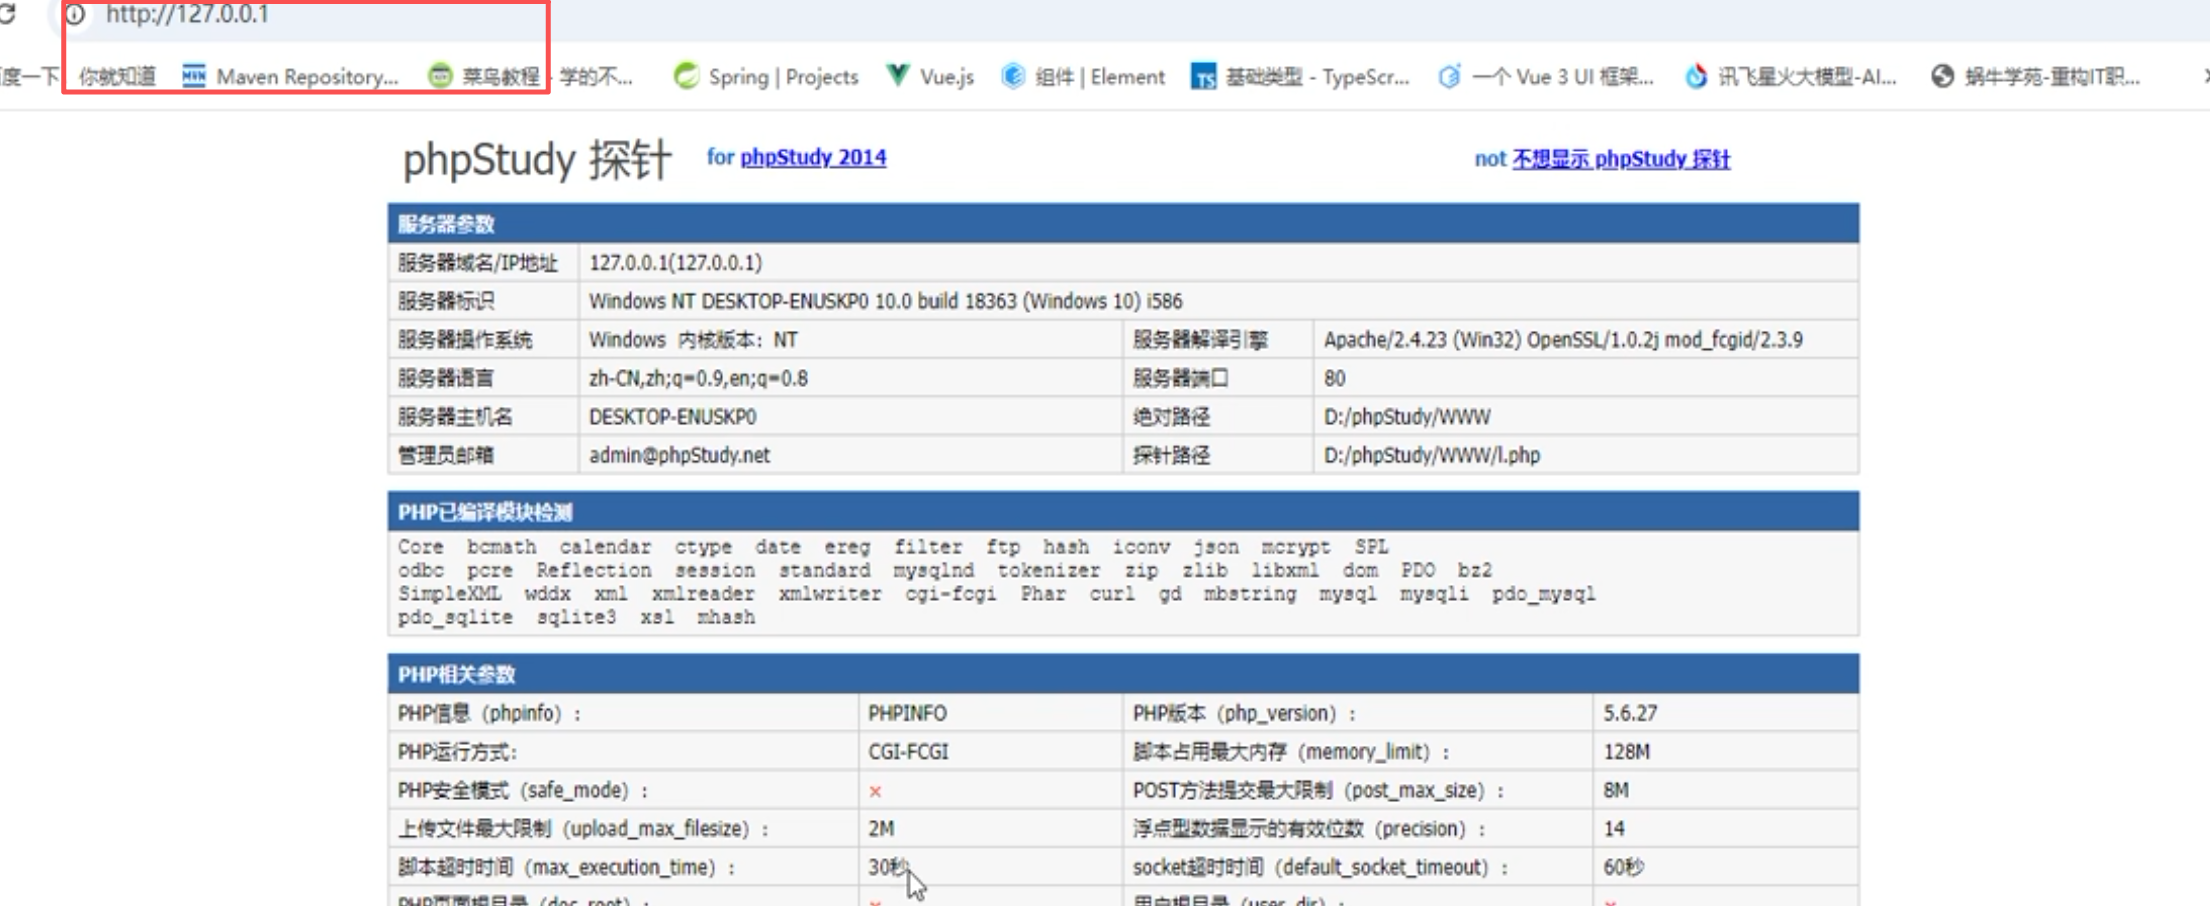
Task: Click the 管理员邮箱 label
Action: [x=445, y=455]
